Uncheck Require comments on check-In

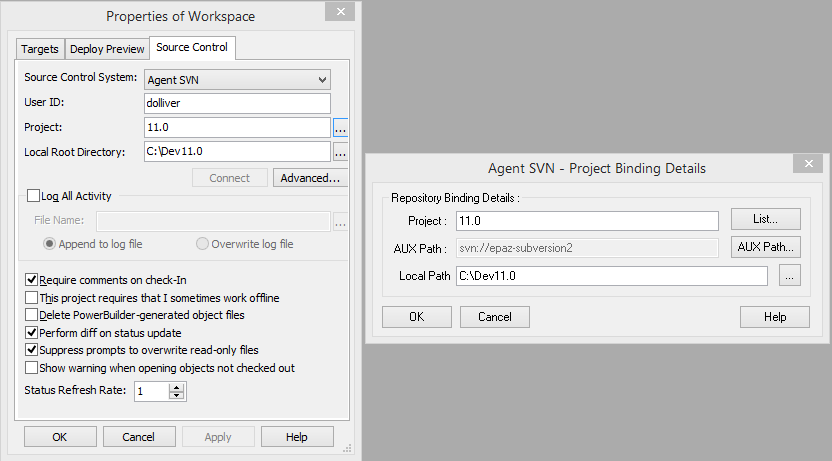click(x=32, y=280)
